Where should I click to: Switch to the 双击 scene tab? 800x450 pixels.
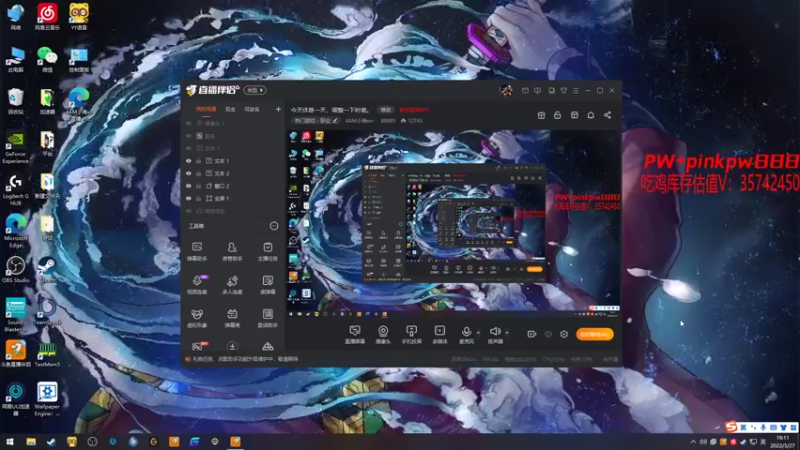click(231, 109)
